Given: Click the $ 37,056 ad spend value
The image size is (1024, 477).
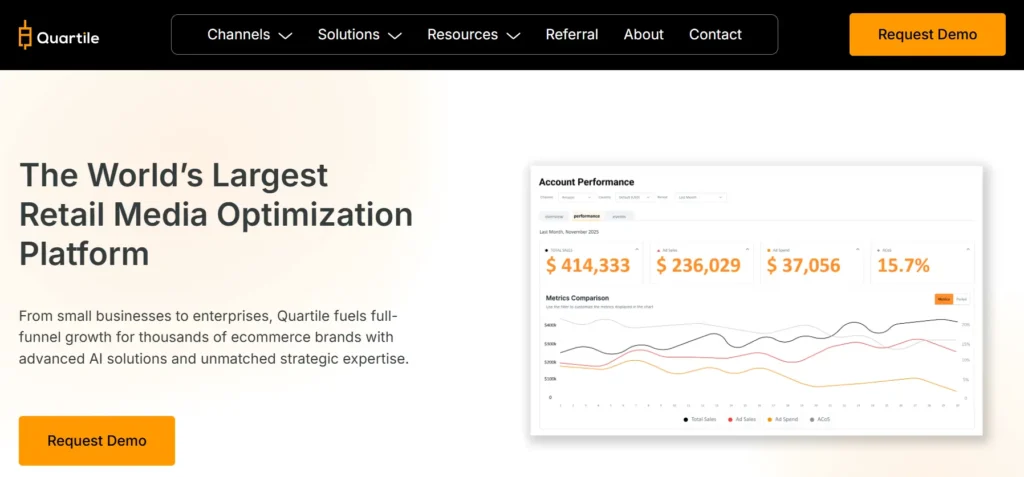Looking at the screenshot, I should coord(804,265).
